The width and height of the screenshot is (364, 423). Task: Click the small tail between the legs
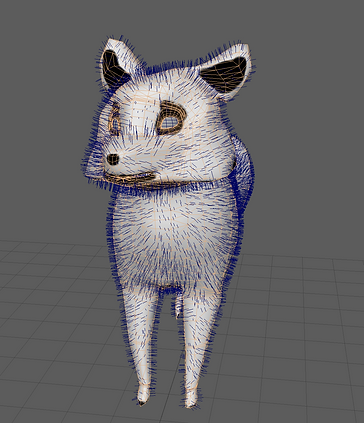click(178, 306)
